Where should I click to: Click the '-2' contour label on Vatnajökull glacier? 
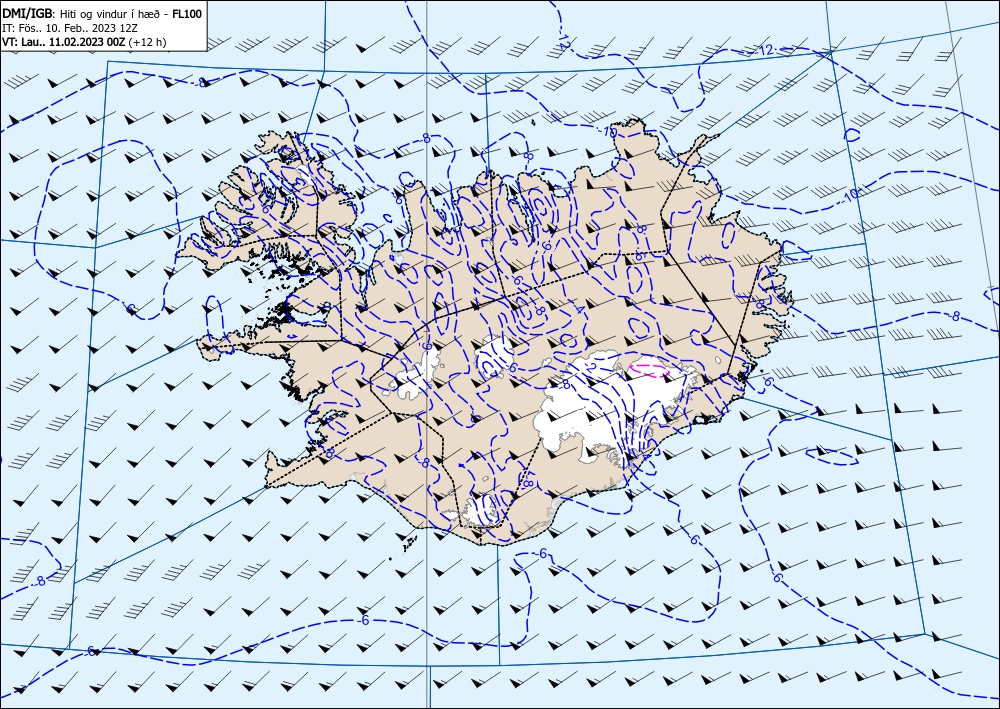point(590,367)
